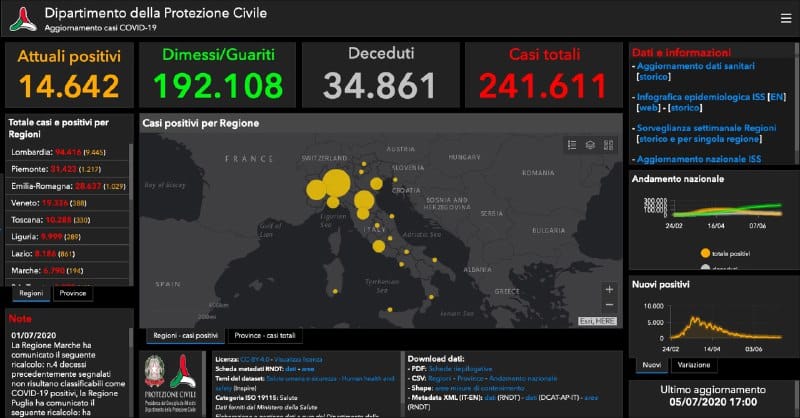Image resolution: width=800 pixels, height=418 pixels.
Task: Select the Marche row in regions list
Action: click(x=67, y=271)
